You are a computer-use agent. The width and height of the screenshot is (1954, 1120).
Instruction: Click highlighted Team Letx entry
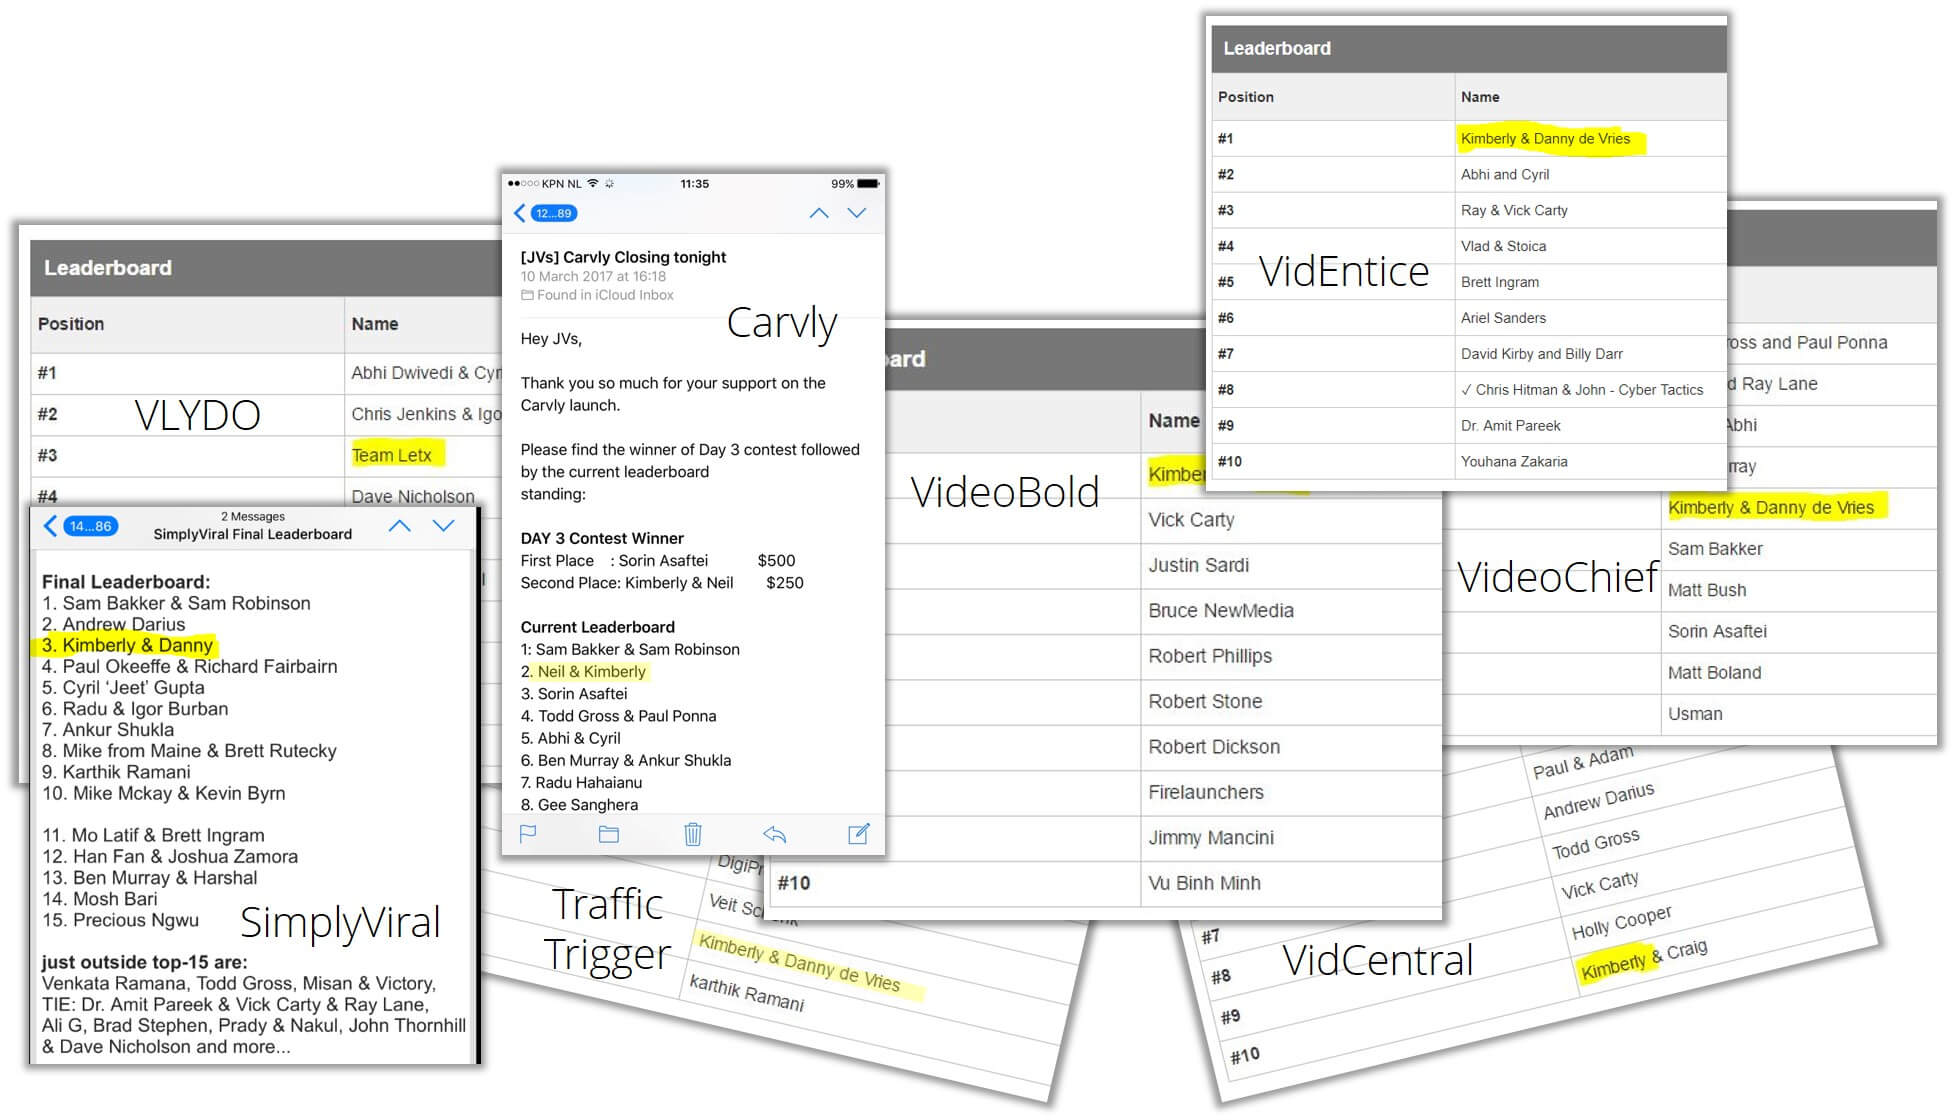click(x=392, y=455)
